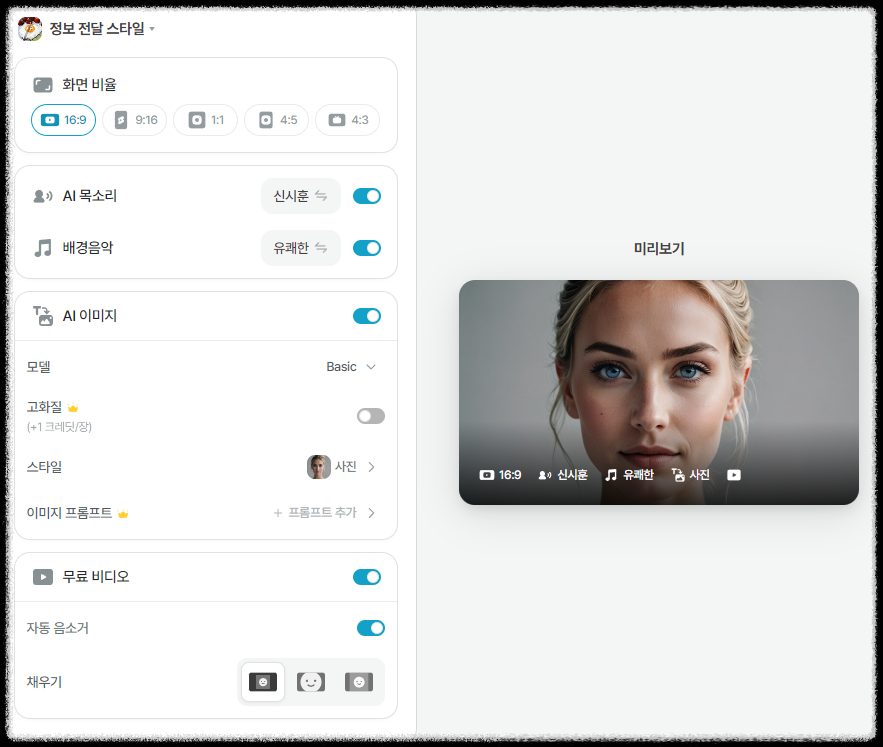The image size is (883, 747).
Task: Toggle 자동 음소거 switch
Action: (x=371, y=628)
